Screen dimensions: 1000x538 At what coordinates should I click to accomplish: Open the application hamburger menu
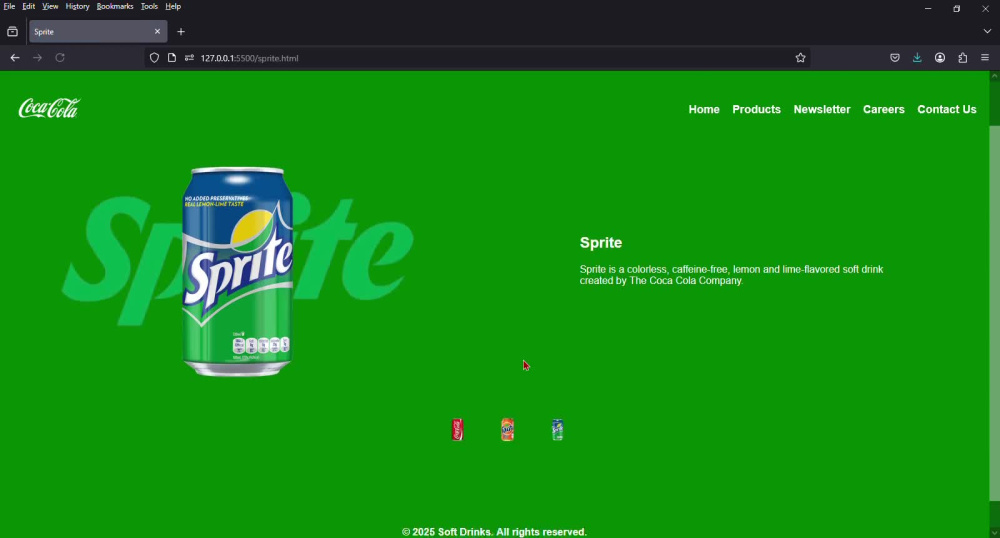point(985,58)
